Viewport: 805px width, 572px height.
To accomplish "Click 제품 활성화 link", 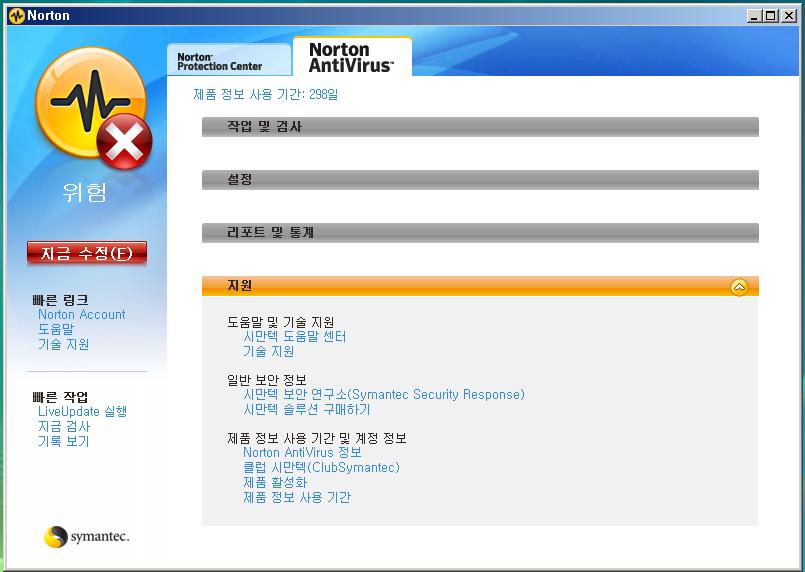I will (275, 482).
